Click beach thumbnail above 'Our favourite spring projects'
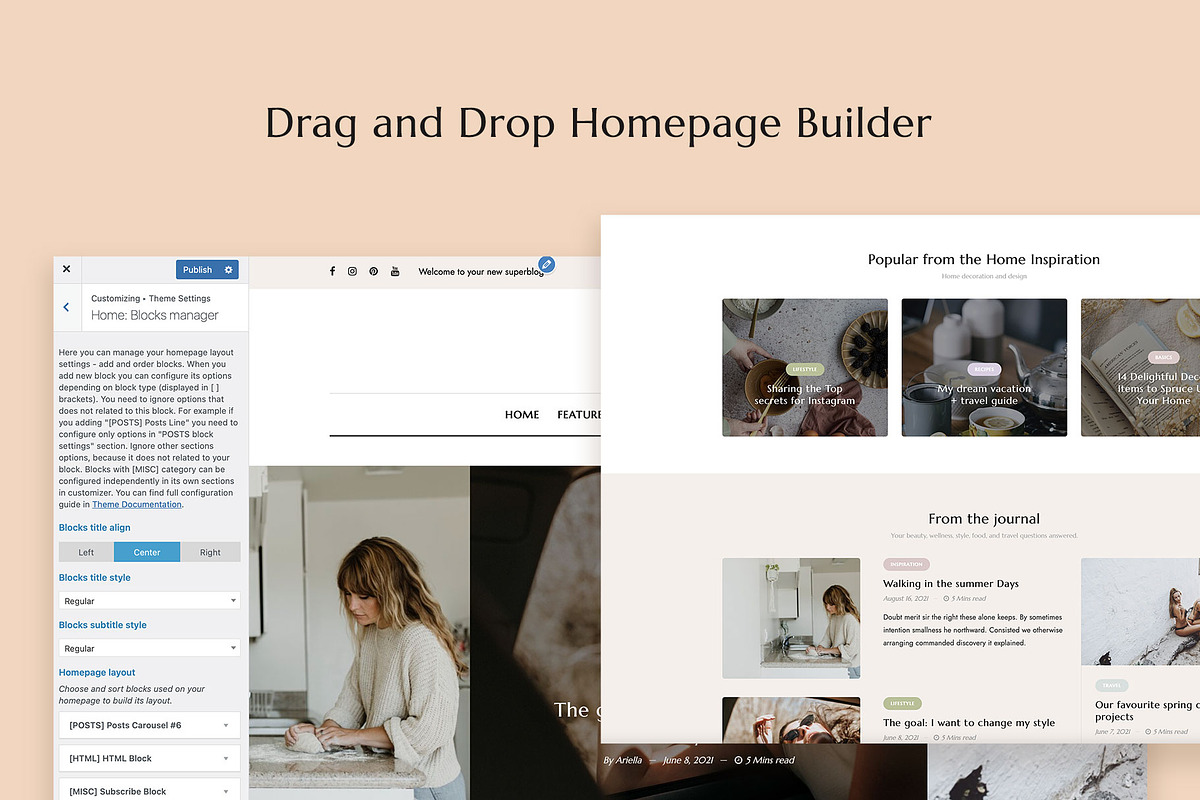The width and height of the screenshot is (1200, 800). 1140,611
